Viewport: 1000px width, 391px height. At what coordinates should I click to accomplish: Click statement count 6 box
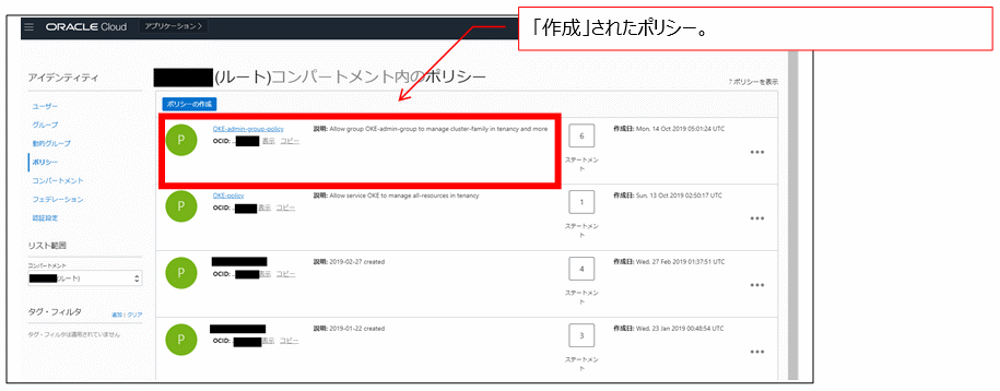tap(582, 136)
